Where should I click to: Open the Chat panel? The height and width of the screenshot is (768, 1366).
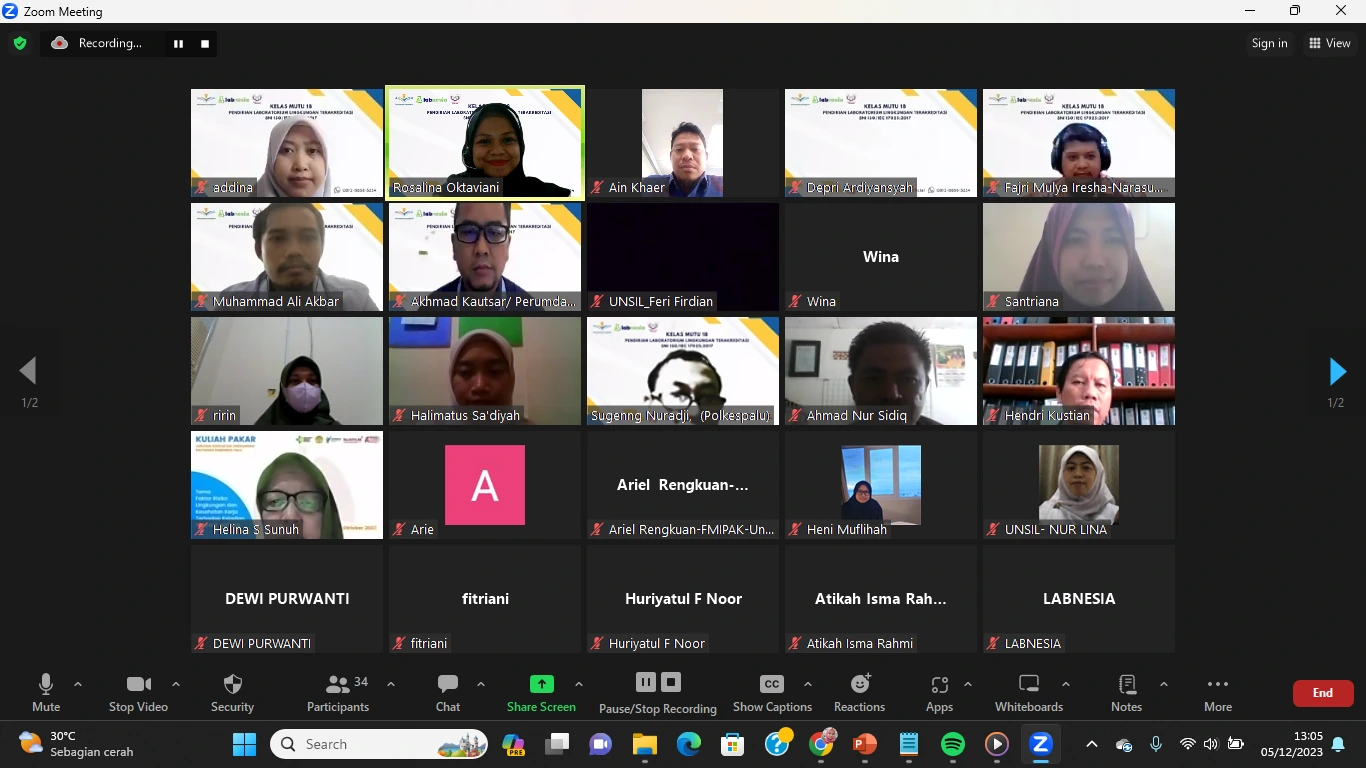pos(448,685)
